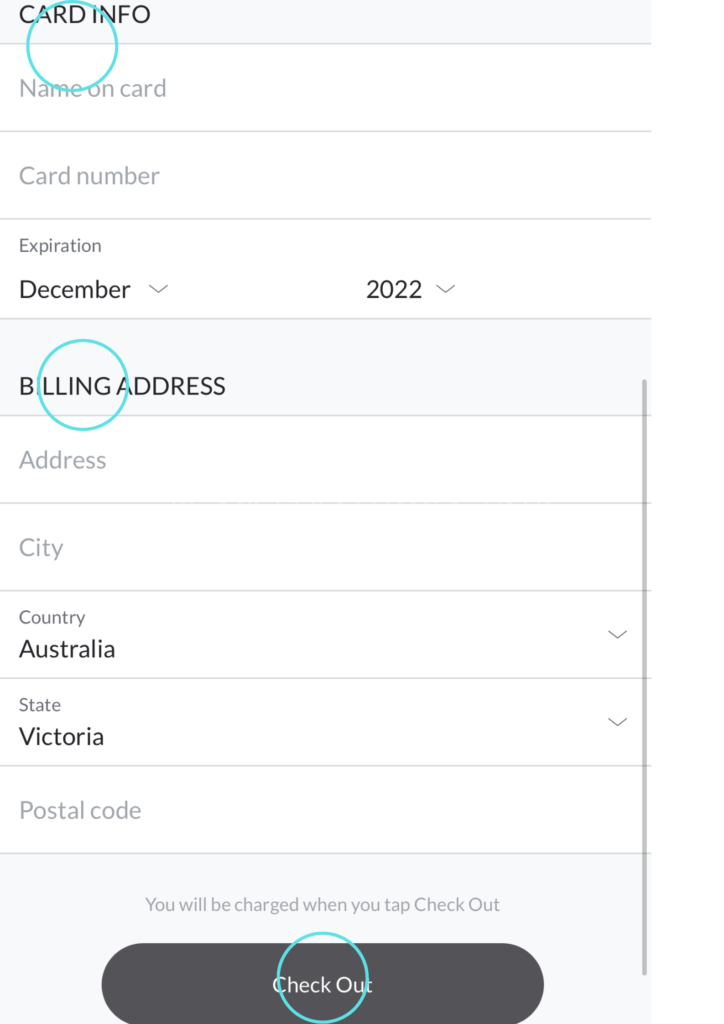Open the expiration month dropdown showing December

click(76, 289)
